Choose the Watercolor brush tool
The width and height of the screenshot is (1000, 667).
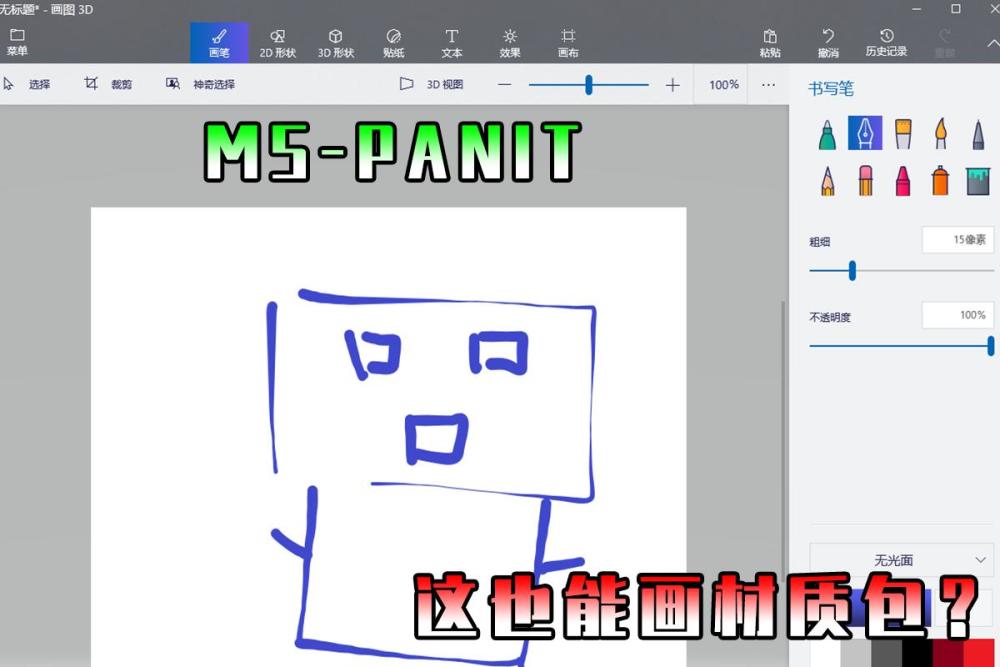[x=941, y=134]
